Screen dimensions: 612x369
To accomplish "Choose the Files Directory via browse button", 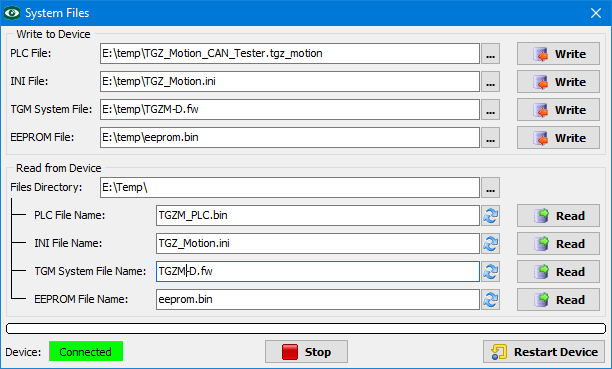I will tap(491, 188).
